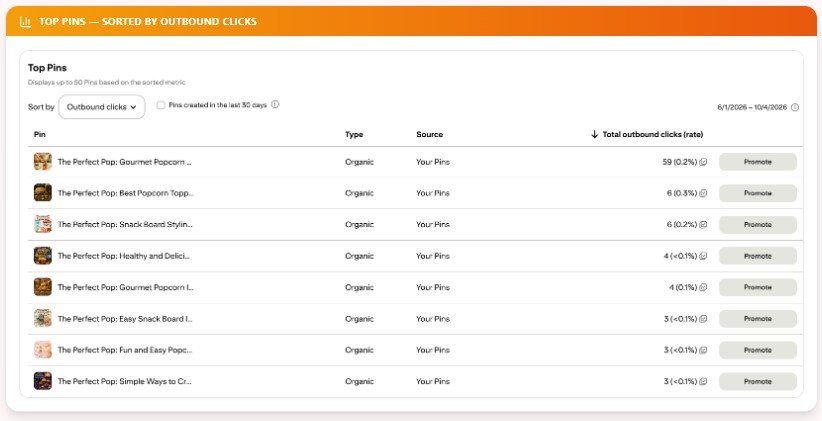Click icon next to 4 (0.1%) value

pyautogui.click(x=704, y=287)
